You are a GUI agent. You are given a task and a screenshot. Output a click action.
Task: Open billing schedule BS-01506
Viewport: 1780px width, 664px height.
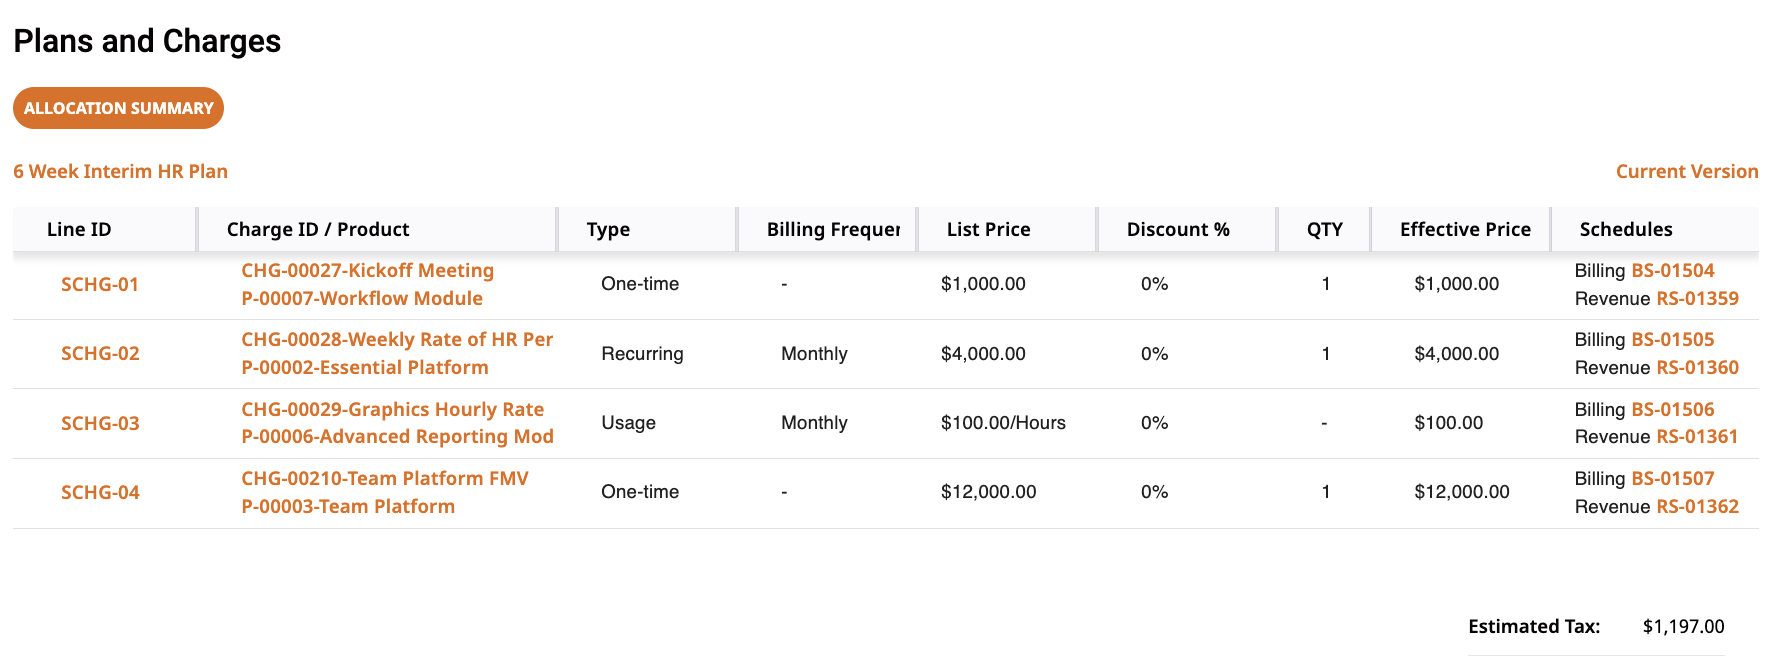(x=1673, y=409)
